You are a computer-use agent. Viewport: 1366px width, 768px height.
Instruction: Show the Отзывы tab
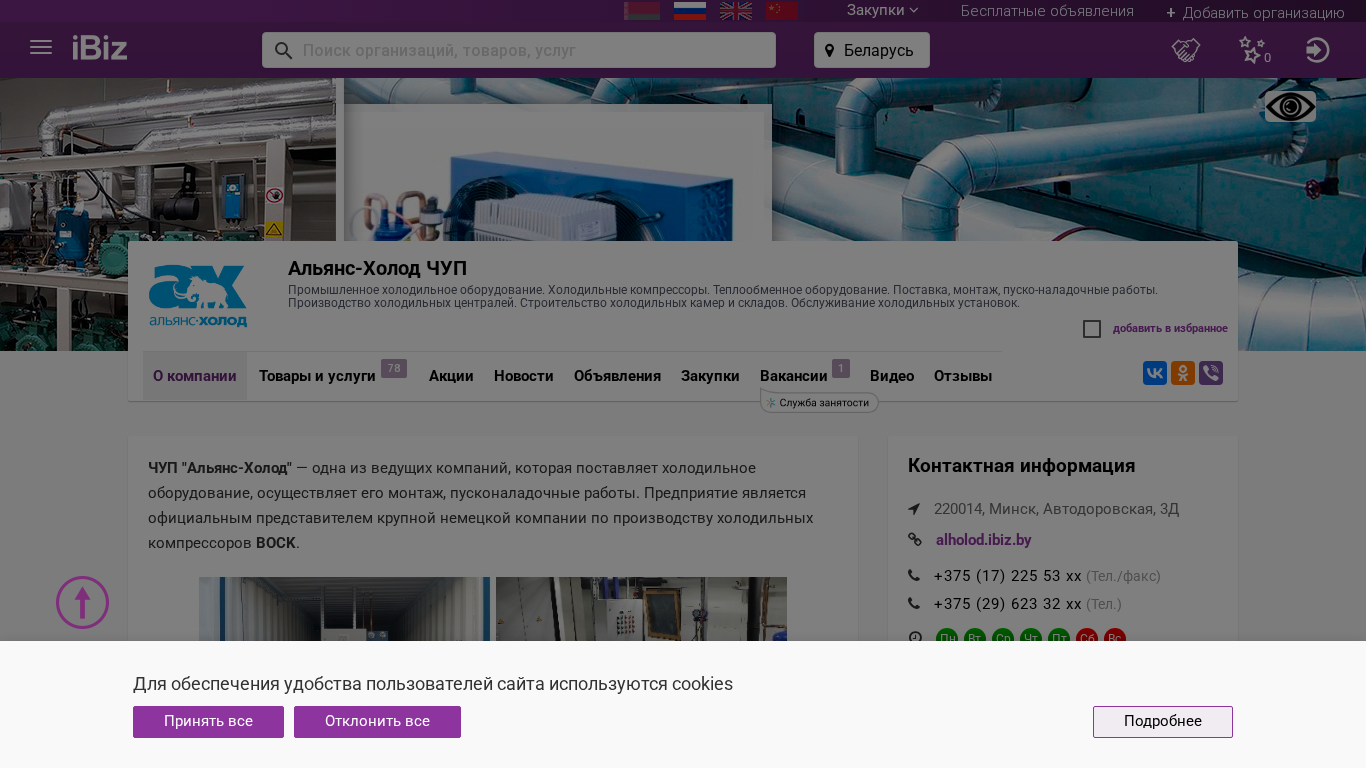(963, 376)
